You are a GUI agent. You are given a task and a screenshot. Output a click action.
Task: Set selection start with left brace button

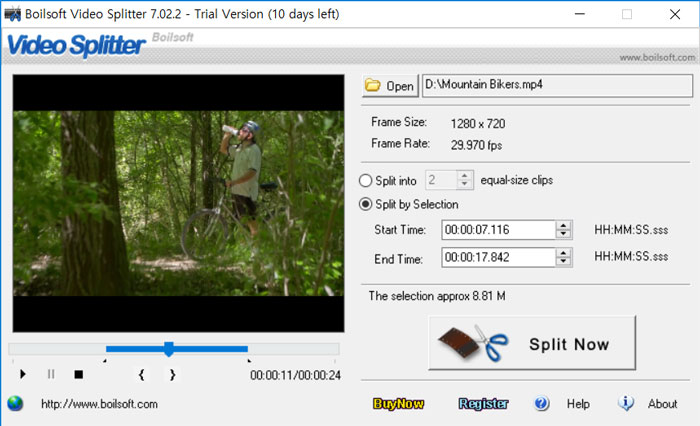click(142, 375)
